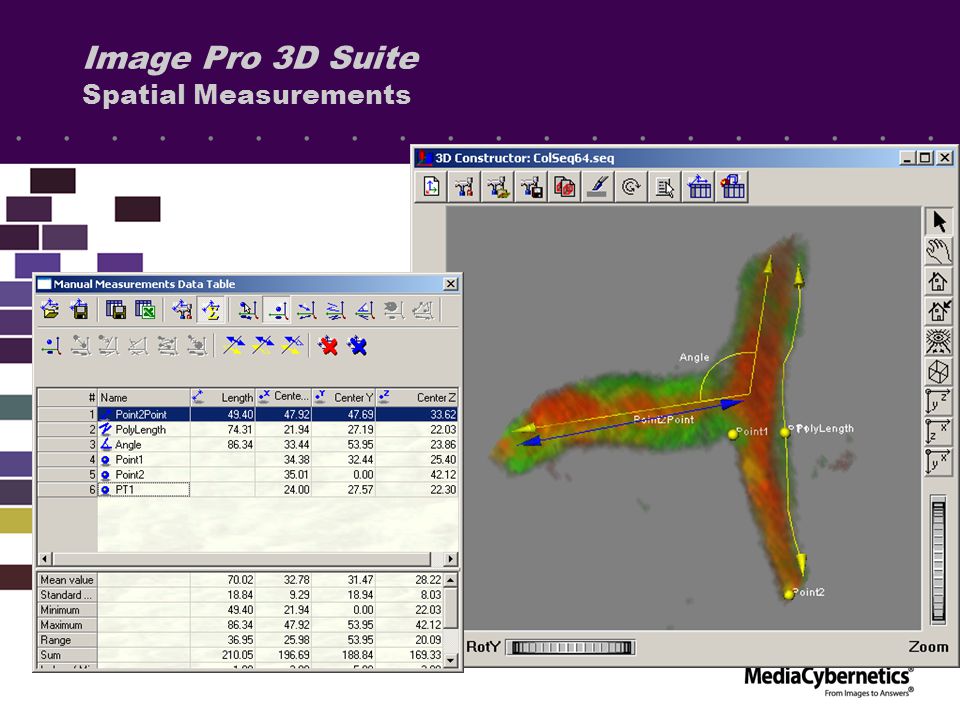Image resolution: width=960 pixels, height=720 pixels.
Task: Click the Mean value row label
Action: coord(67,580)
